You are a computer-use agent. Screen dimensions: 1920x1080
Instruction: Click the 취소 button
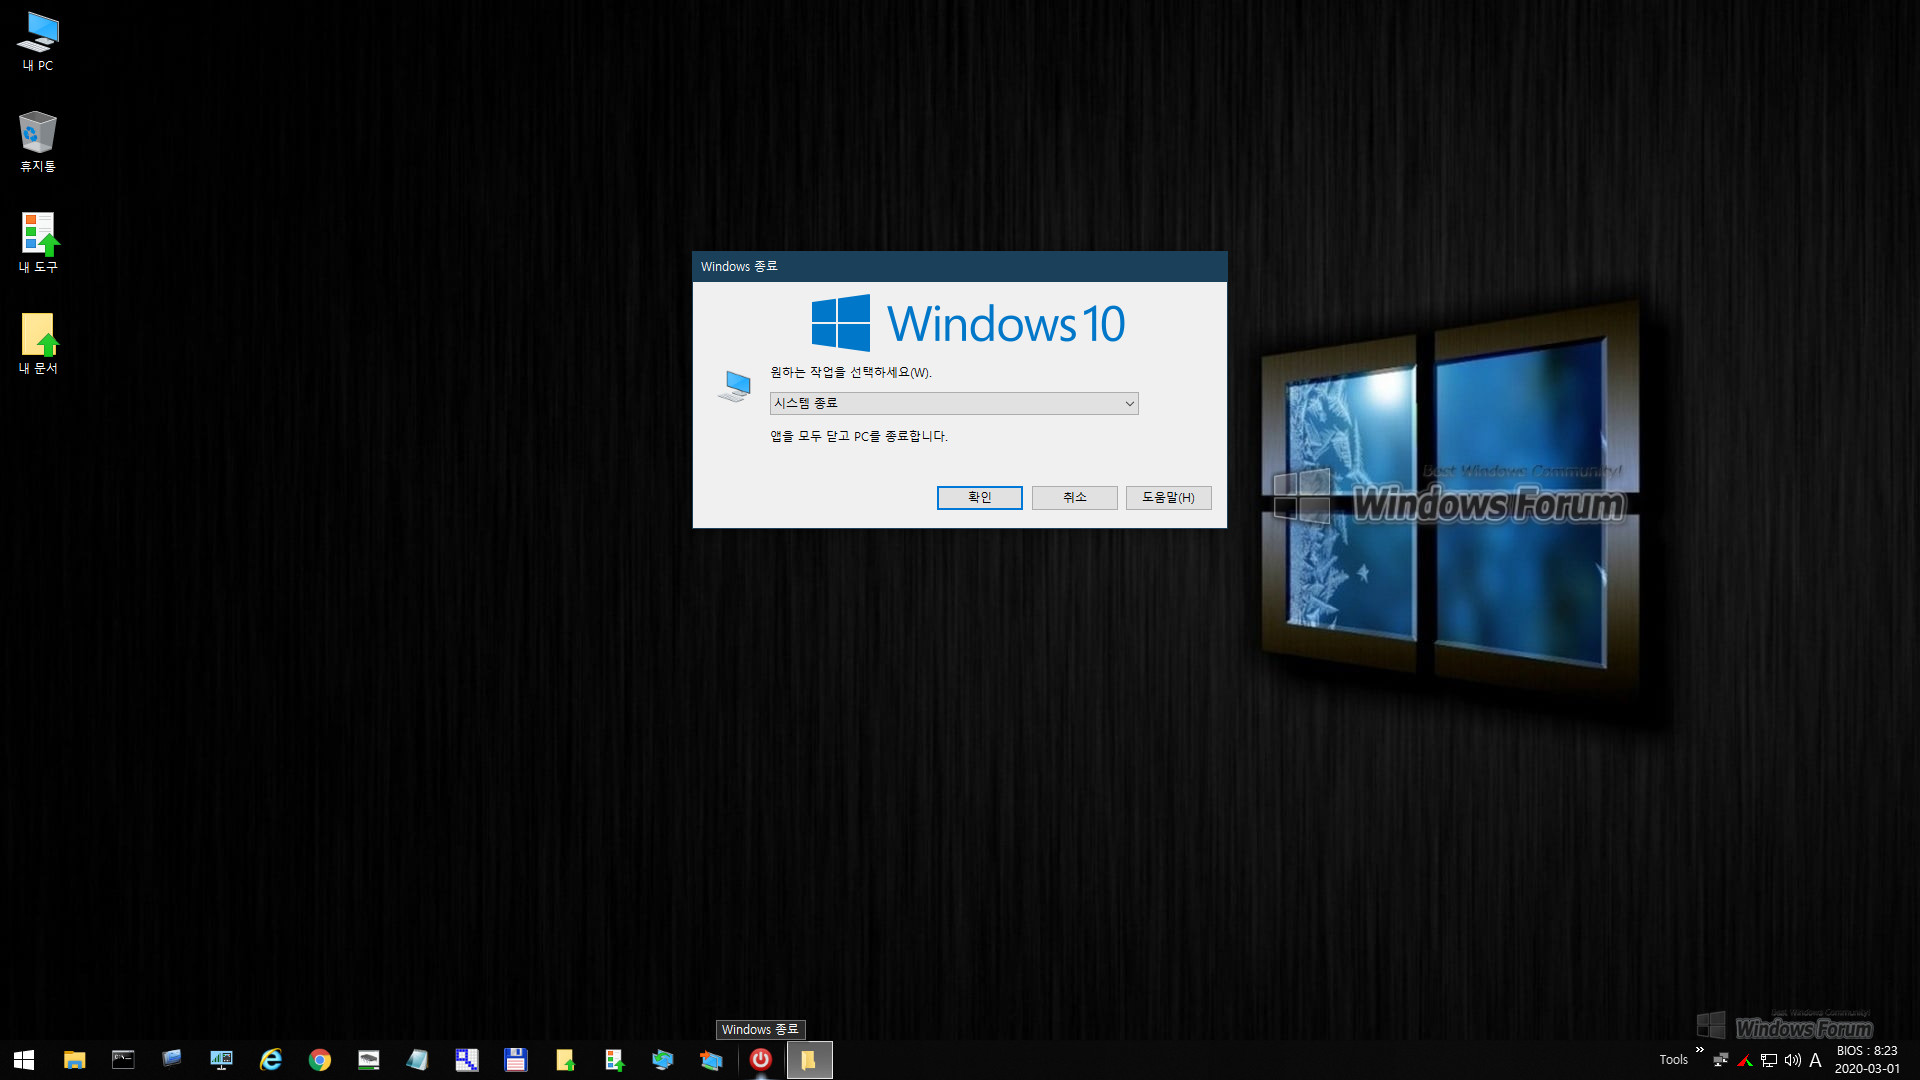click(x=1074, y=498)
